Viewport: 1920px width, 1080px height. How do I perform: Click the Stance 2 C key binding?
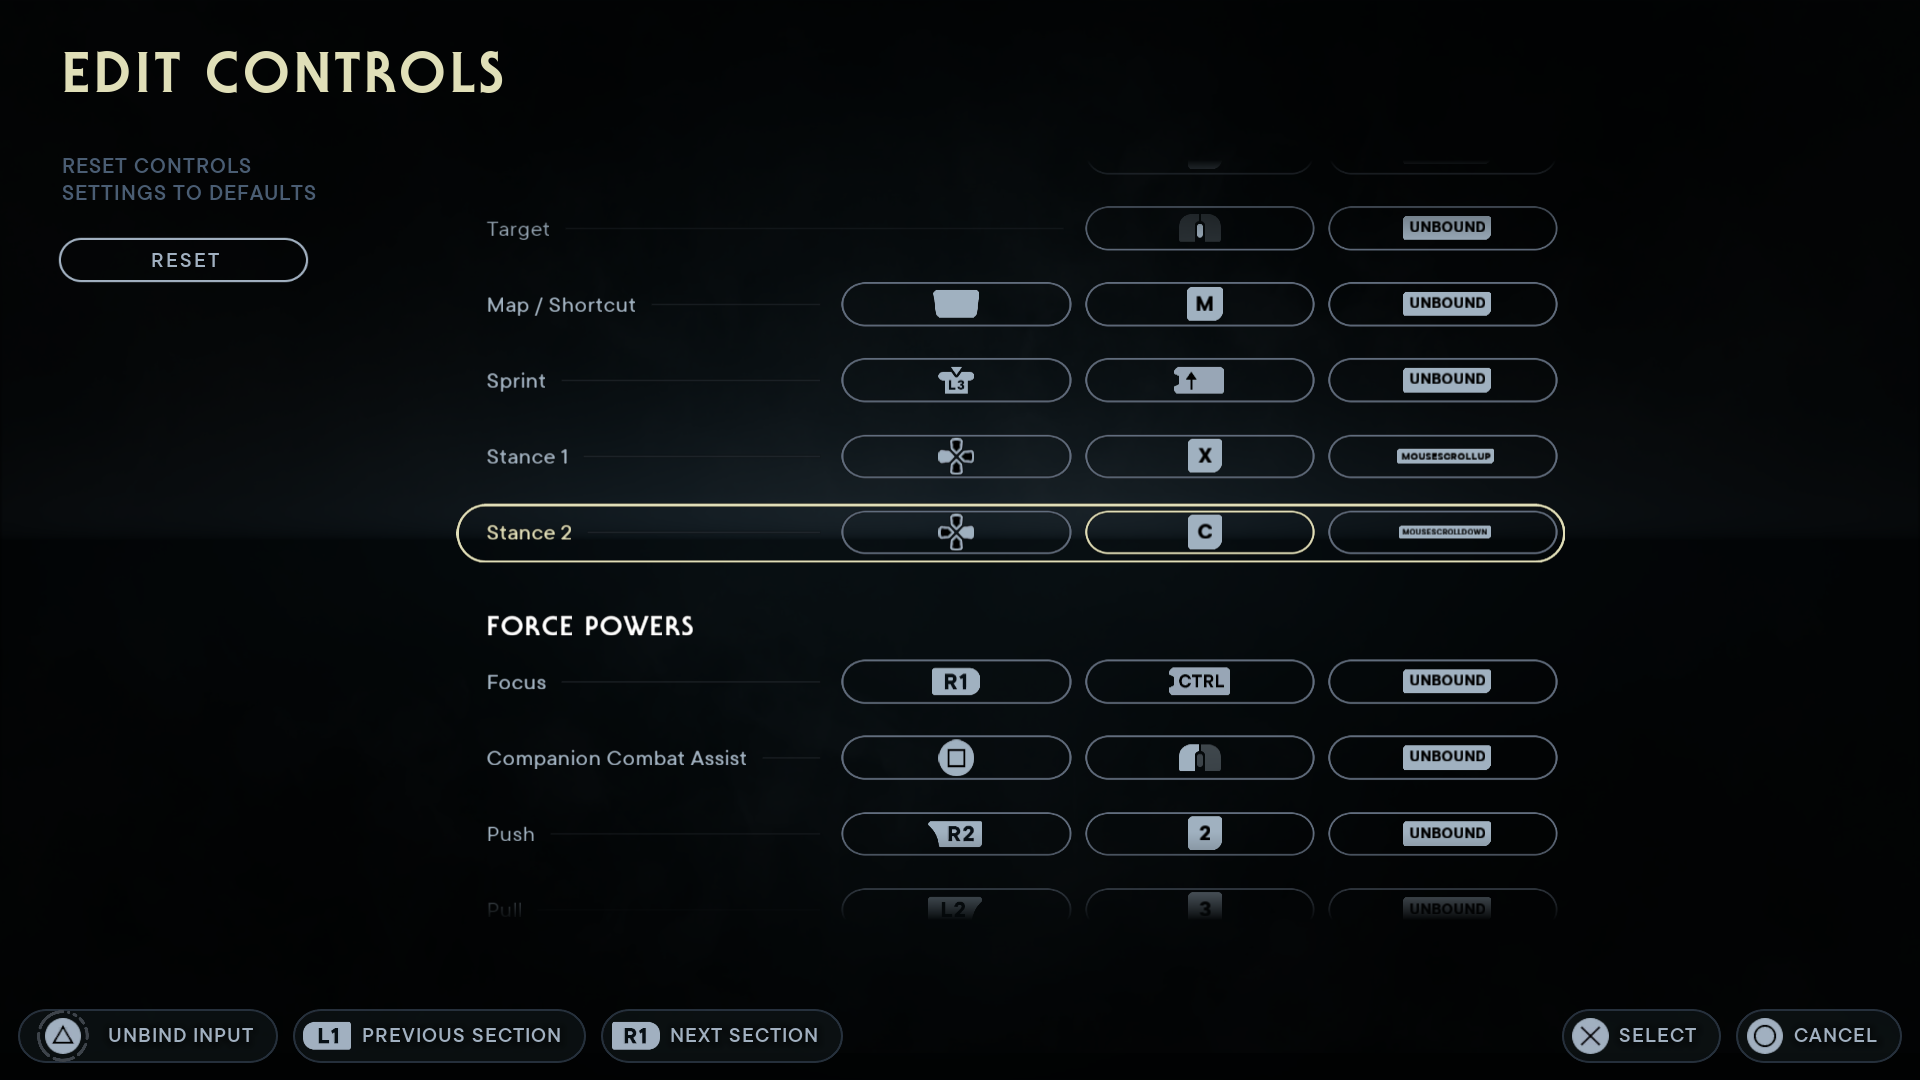click(1199, 532)
